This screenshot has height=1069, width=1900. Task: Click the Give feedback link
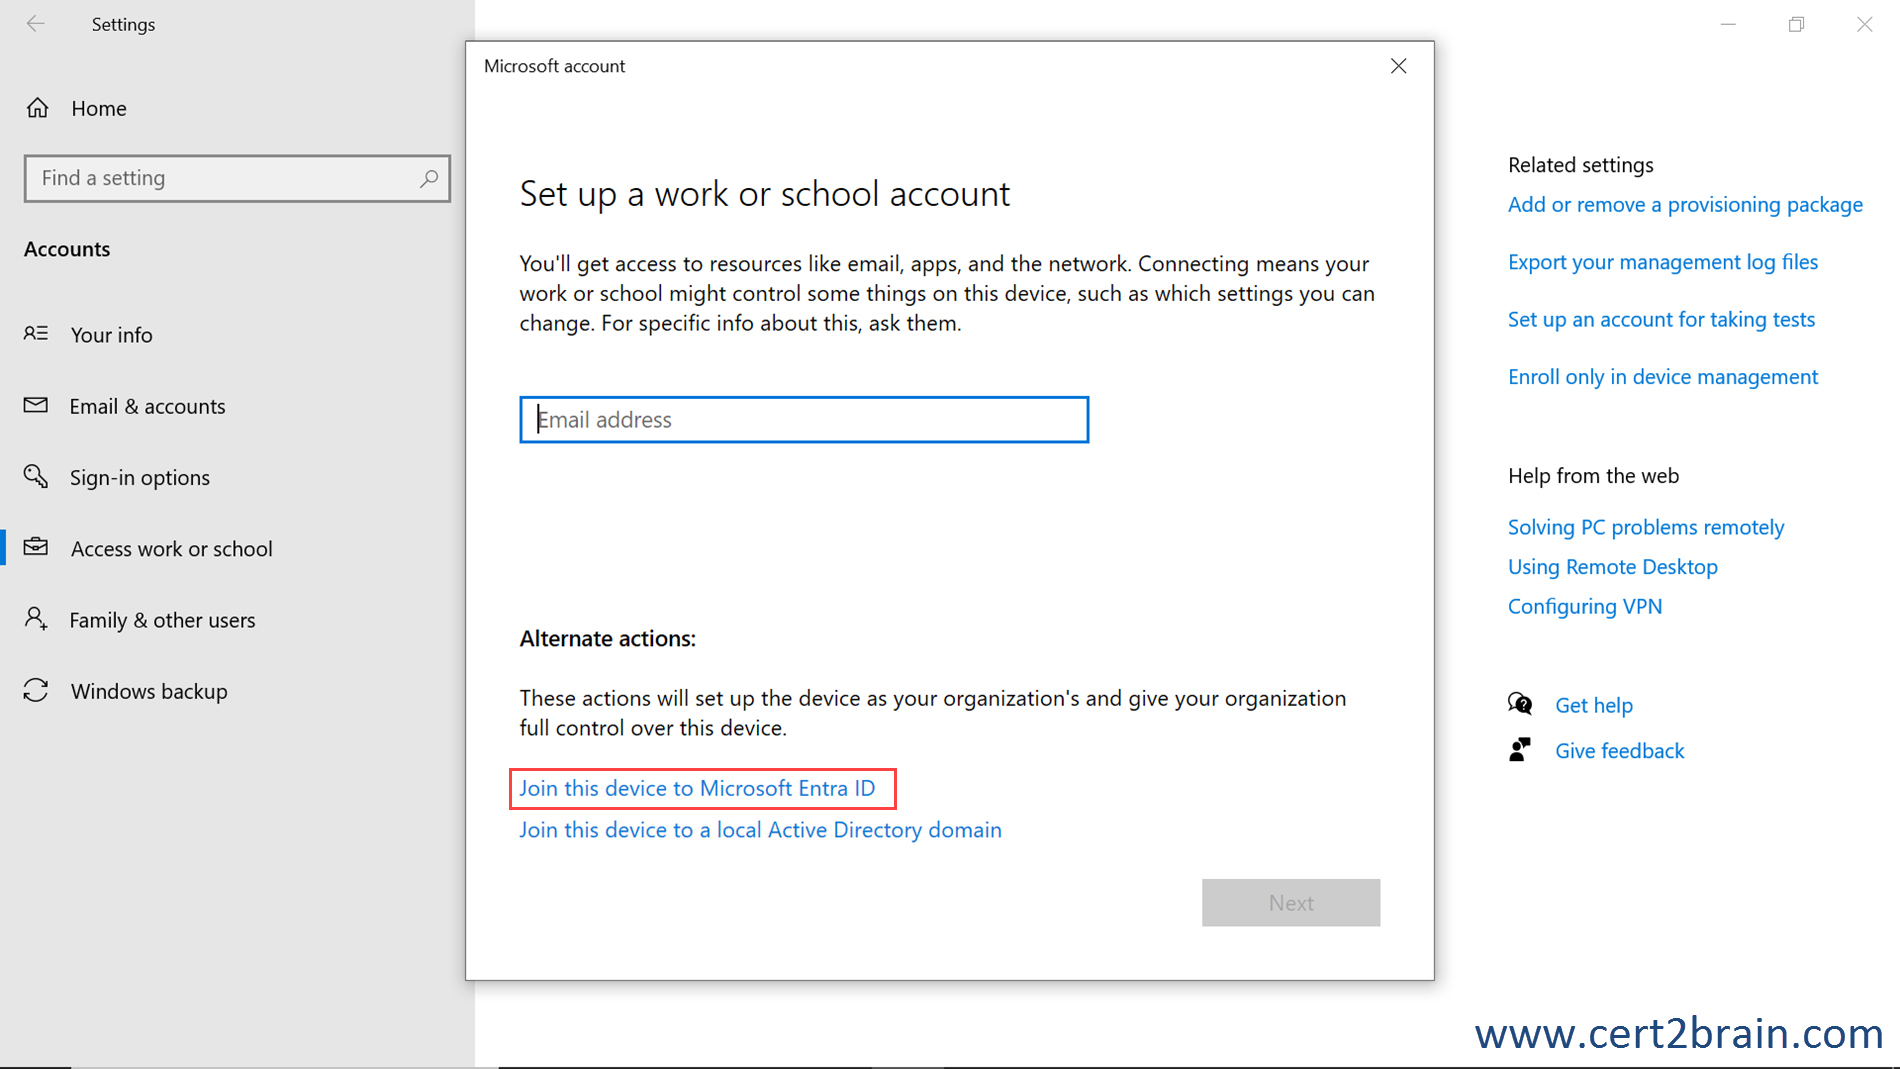(x=1620, y=751)
